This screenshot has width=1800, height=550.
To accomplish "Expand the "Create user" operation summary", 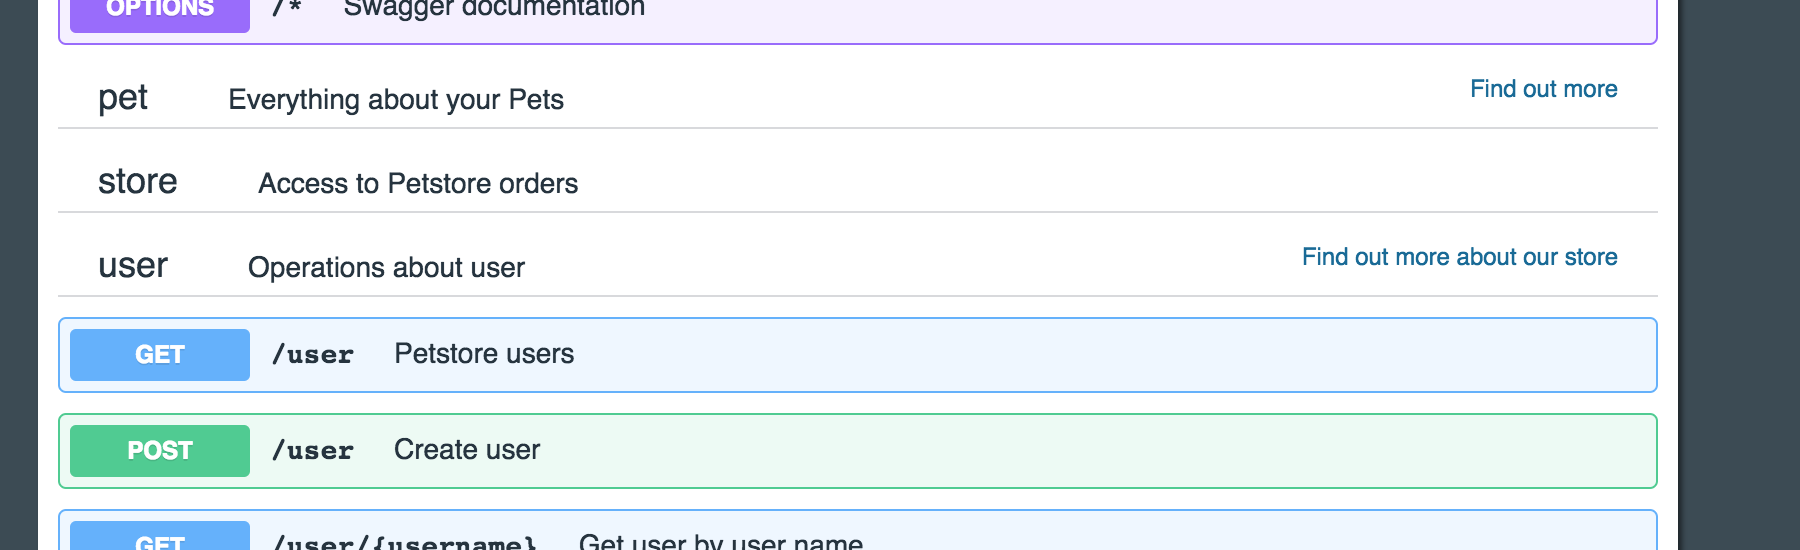I will tap(467, 450).
